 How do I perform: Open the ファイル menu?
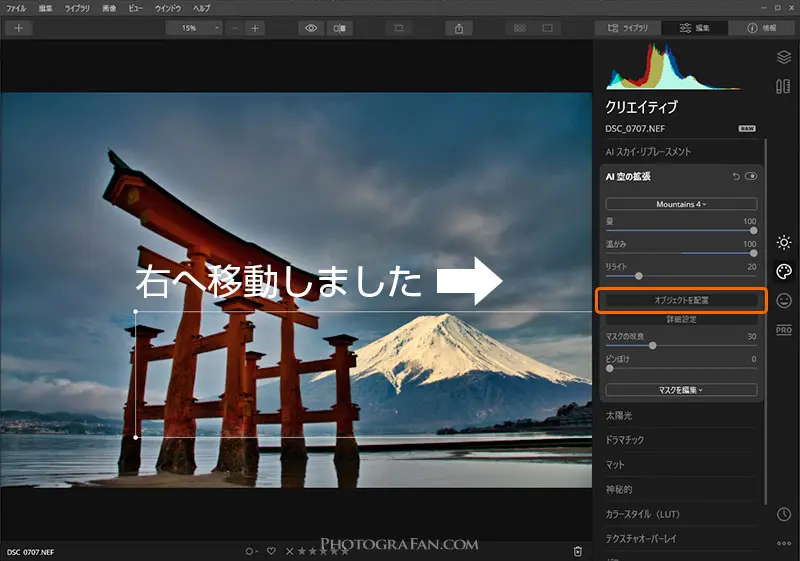coord(16,8)
